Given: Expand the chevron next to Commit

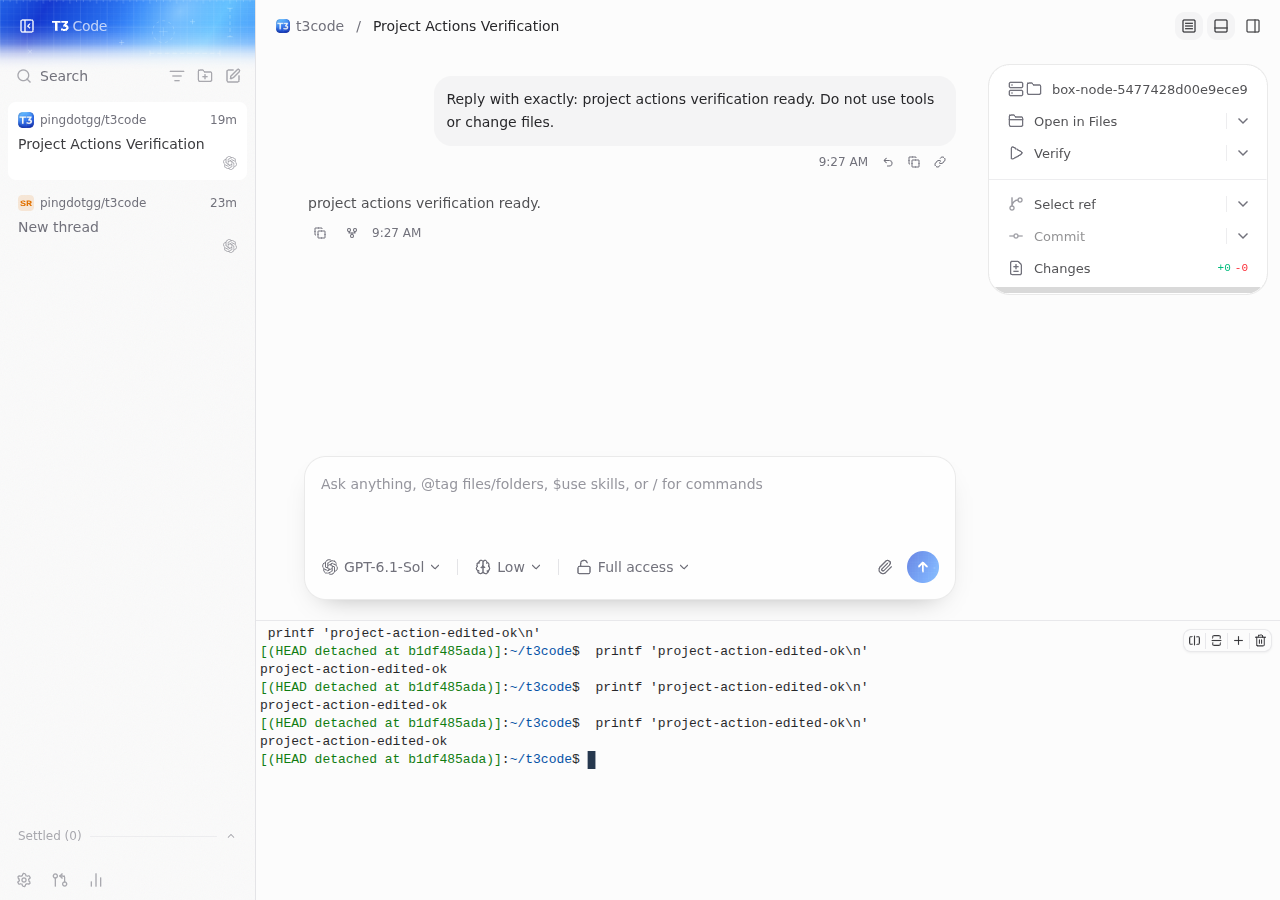Looking at the screenshot, I should pos(1243,236).
